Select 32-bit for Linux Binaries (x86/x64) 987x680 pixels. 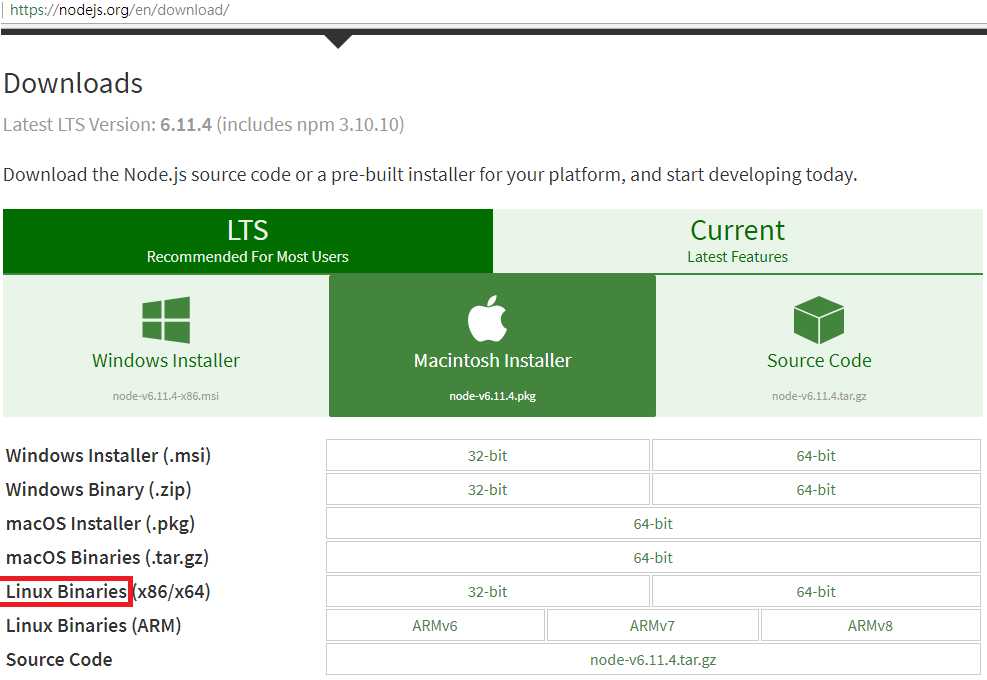(x=488, y=591)
